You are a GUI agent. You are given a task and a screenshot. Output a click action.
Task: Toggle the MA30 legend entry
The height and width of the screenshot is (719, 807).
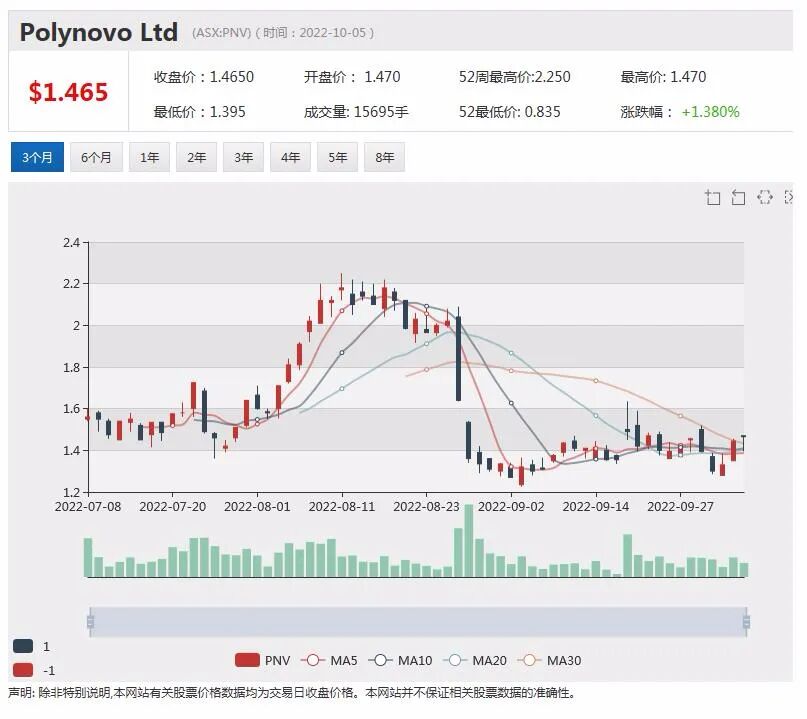click(x=549, y=660)
